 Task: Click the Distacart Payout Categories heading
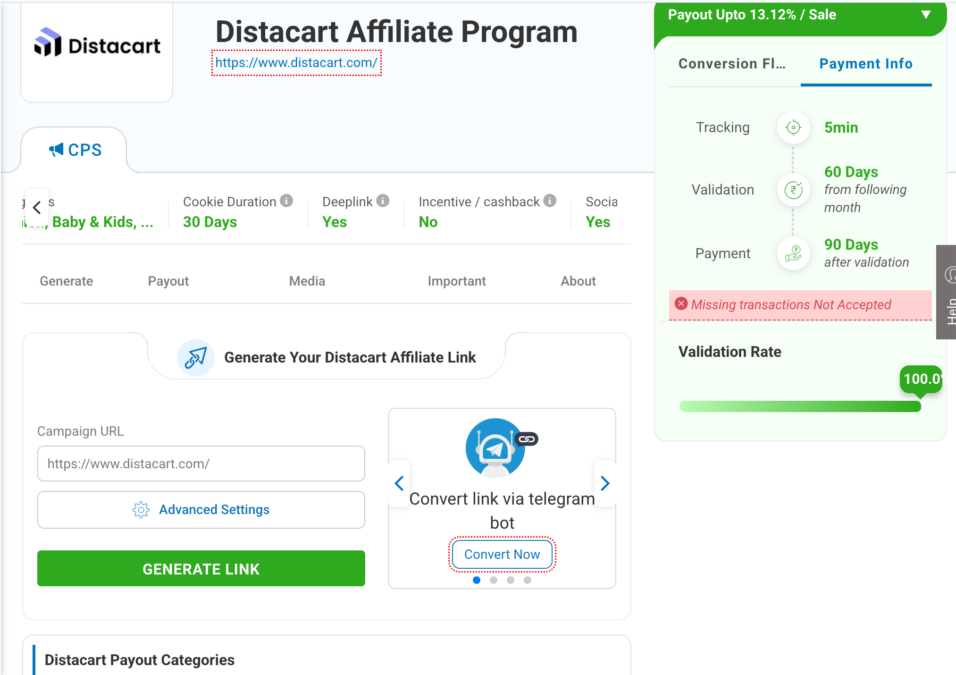point(140,660)
